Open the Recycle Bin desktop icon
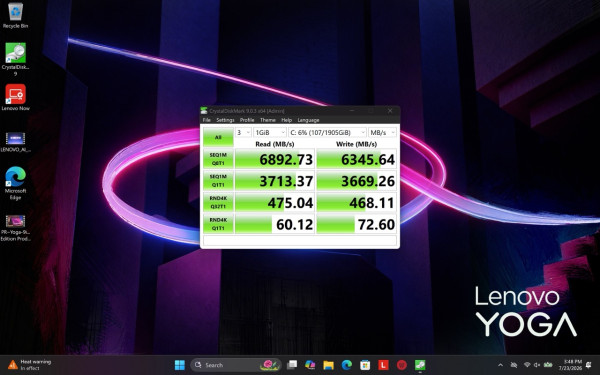Image resolution: width=600 pixels, height=375 pixels. 15,15
